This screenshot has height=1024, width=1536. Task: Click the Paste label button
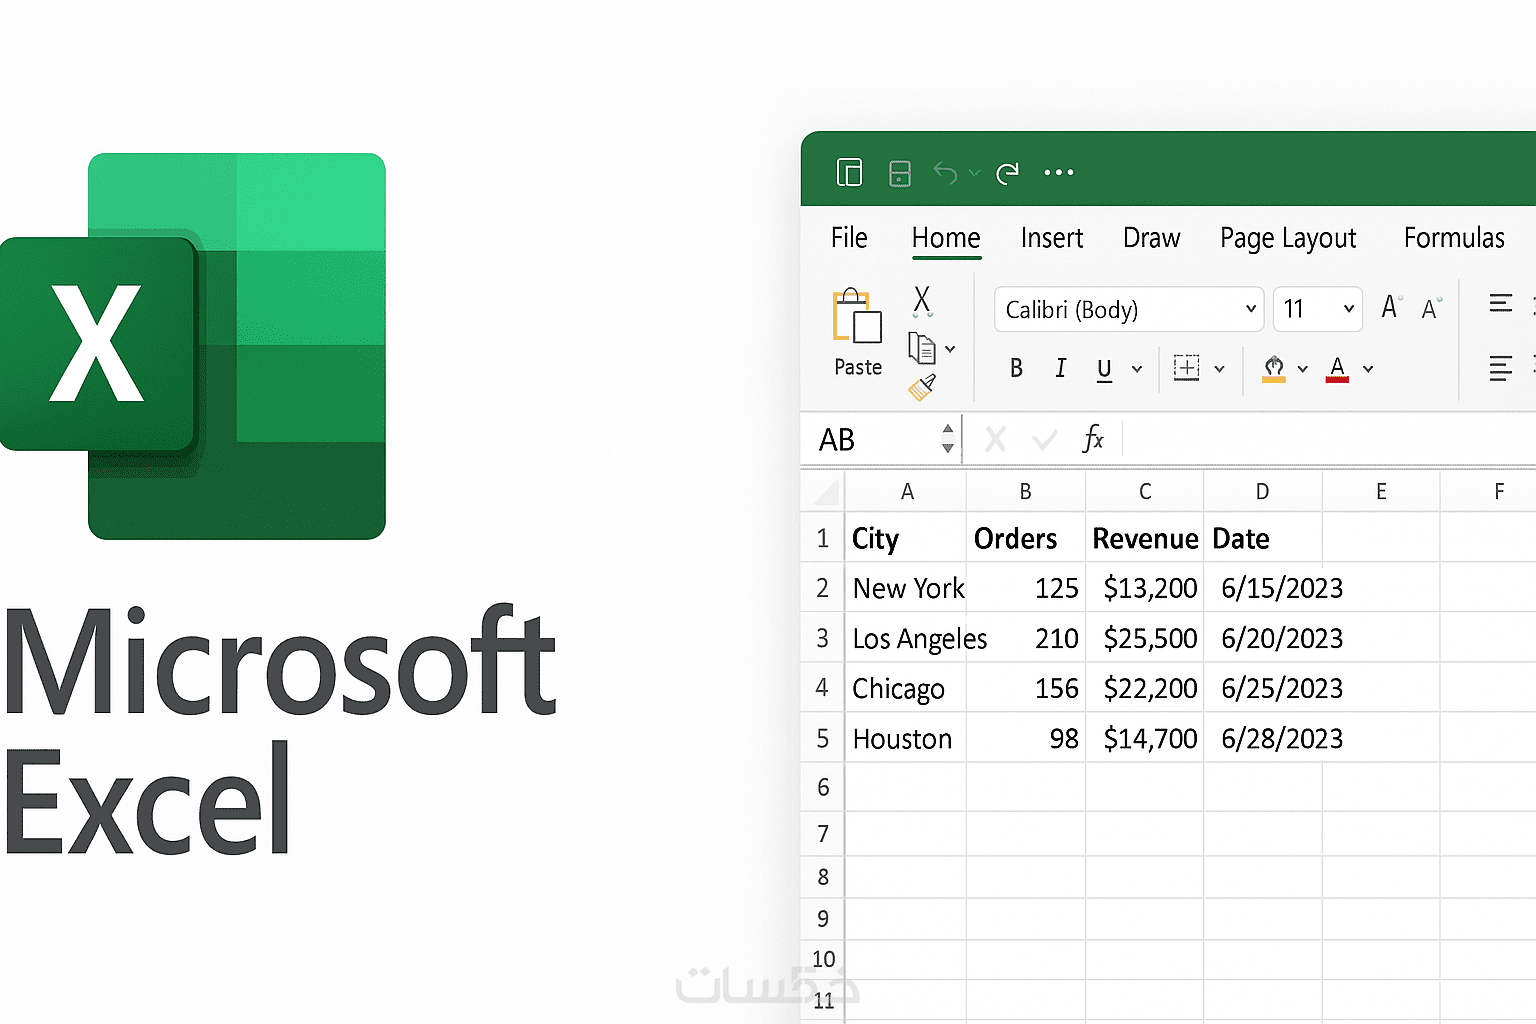[x=858, y=367]
